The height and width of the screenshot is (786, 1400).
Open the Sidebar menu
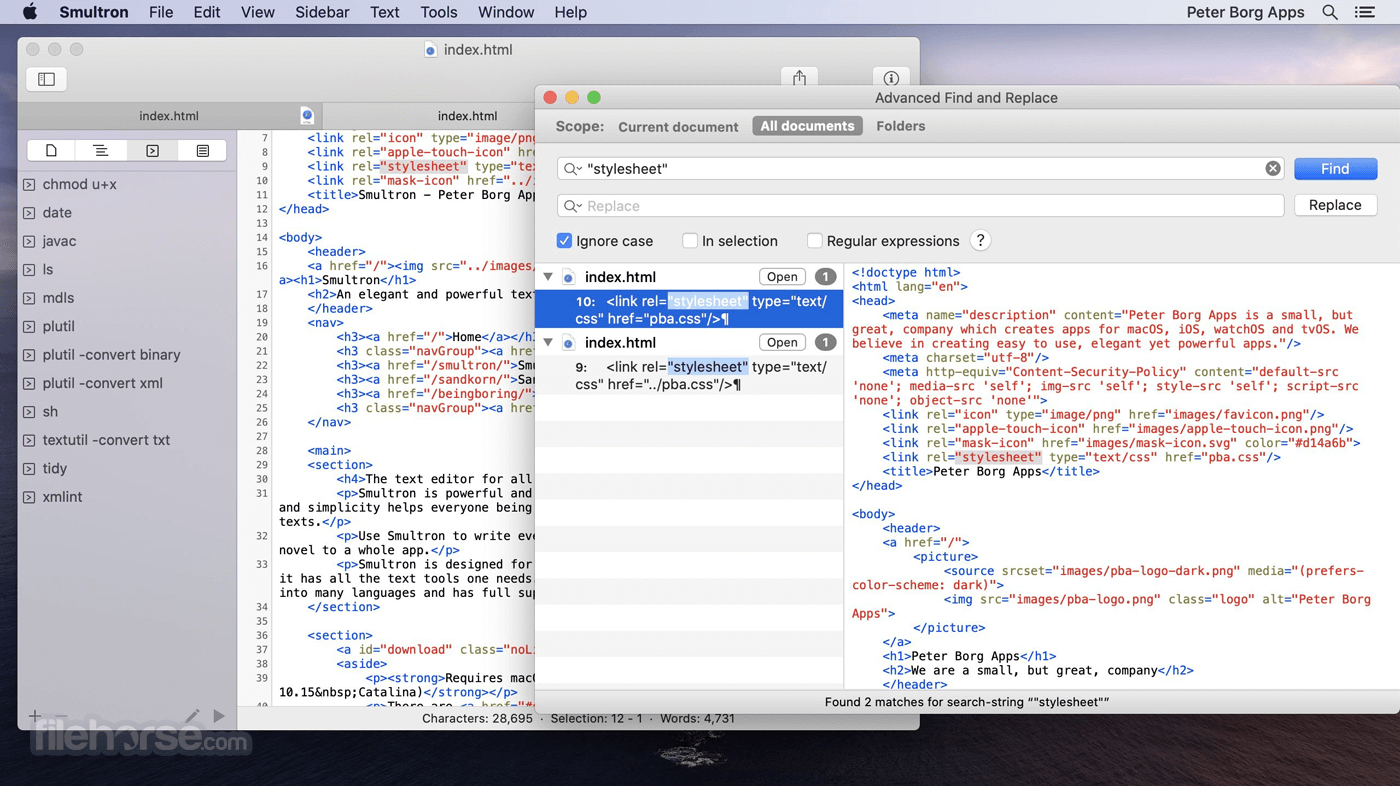[322, 12]
